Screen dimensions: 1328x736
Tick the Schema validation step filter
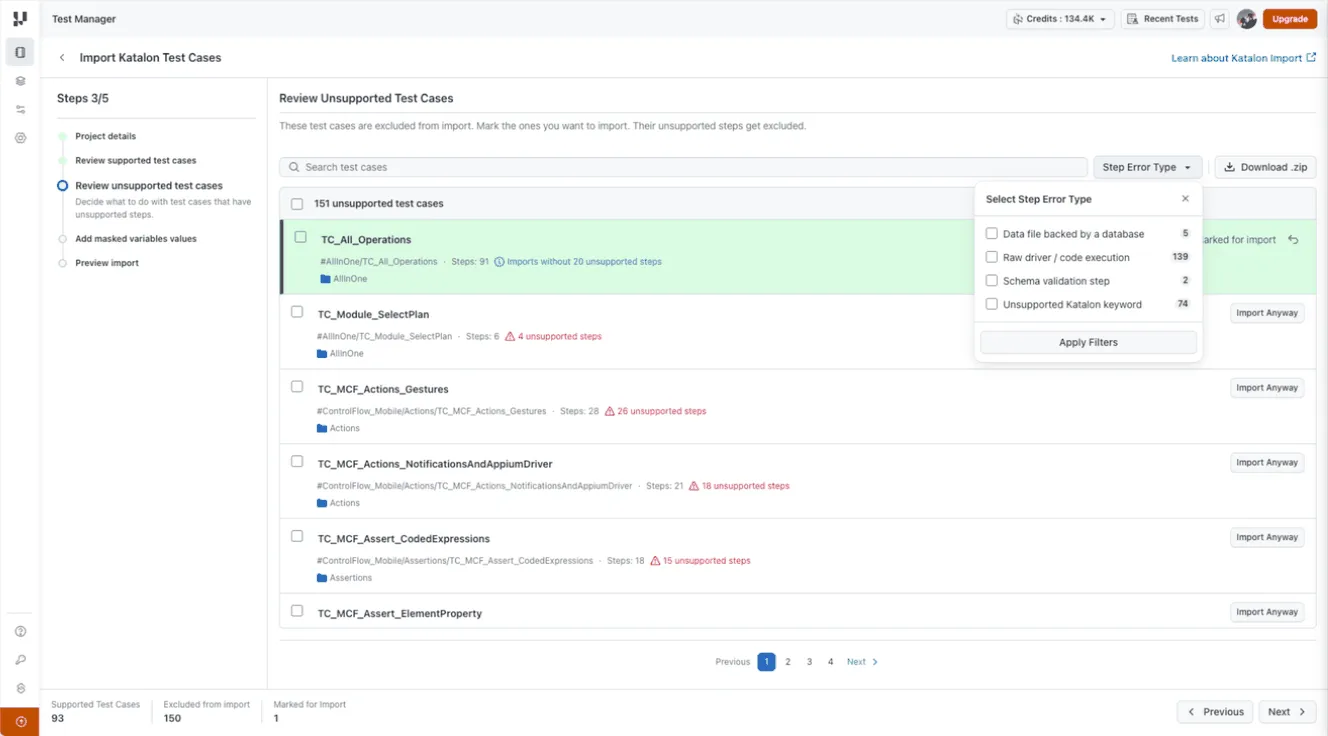992,281
